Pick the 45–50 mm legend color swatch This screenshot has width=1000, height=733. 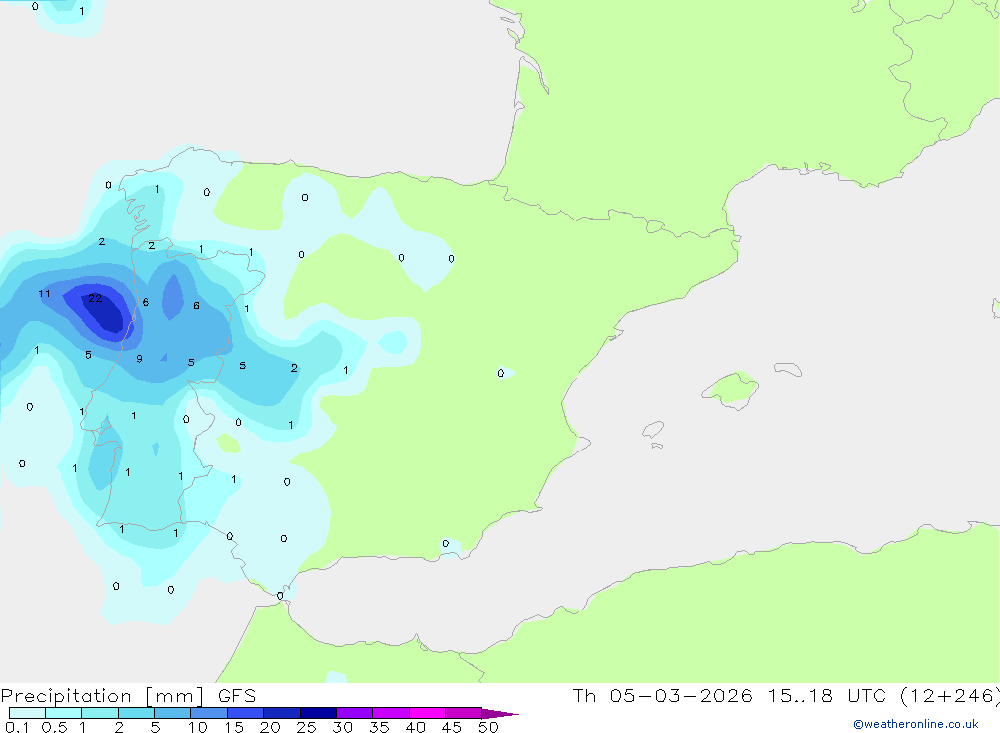pos(463,713)
